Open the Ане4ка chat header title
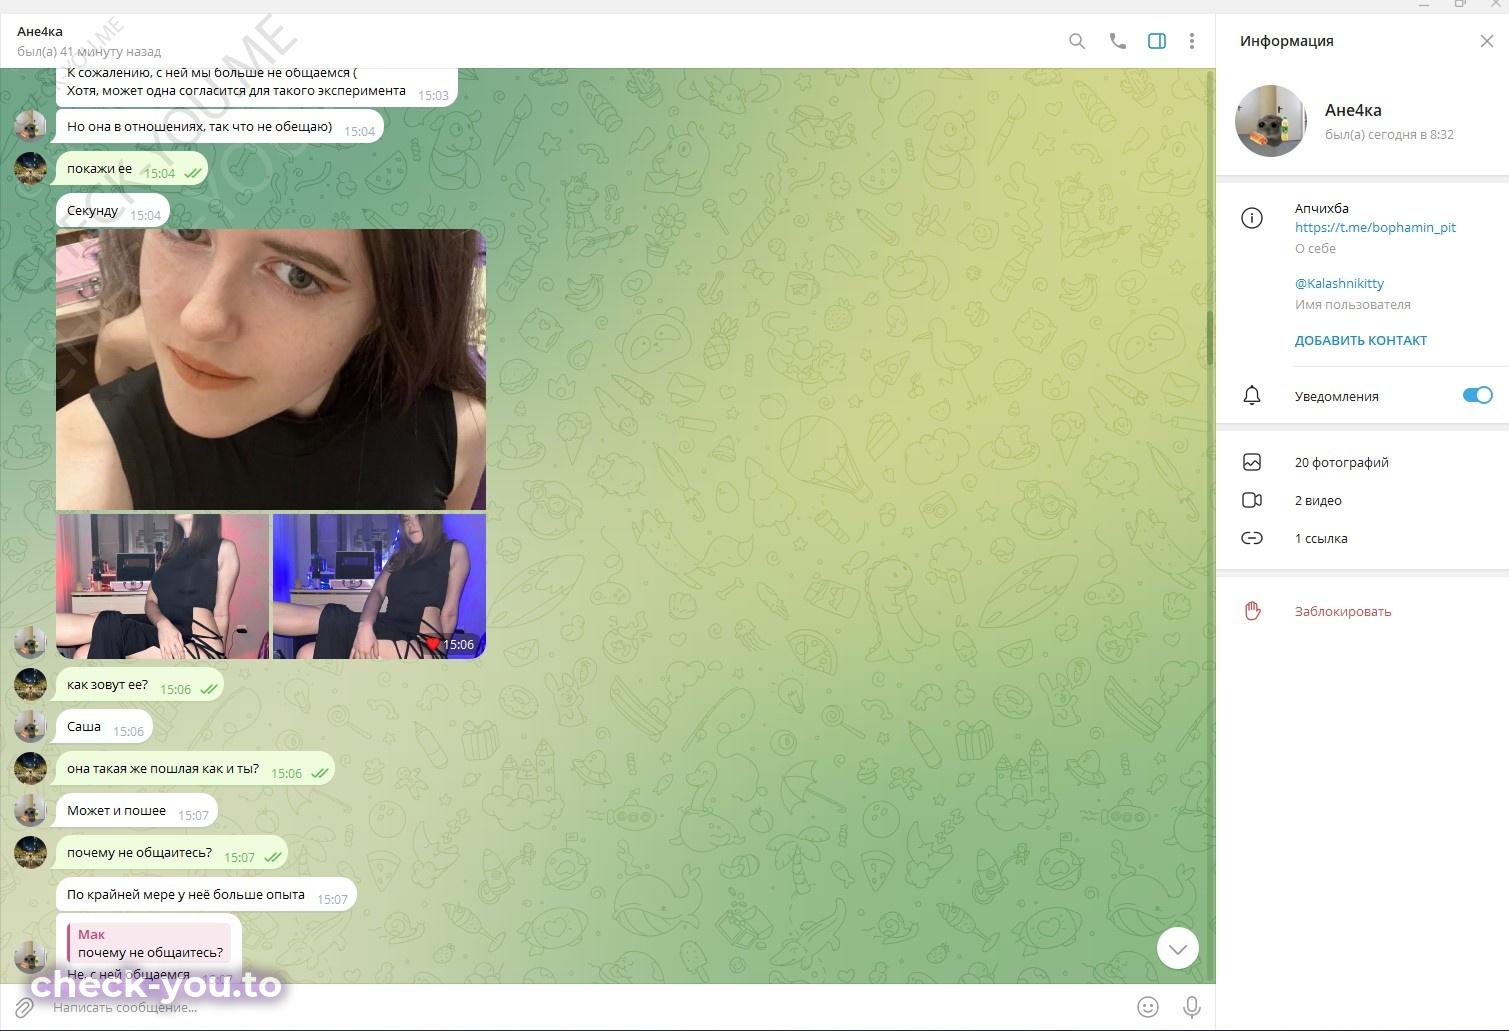The width and height of the screenshot is (1509, 1031). pyautogui.click(x=40, y=31)
